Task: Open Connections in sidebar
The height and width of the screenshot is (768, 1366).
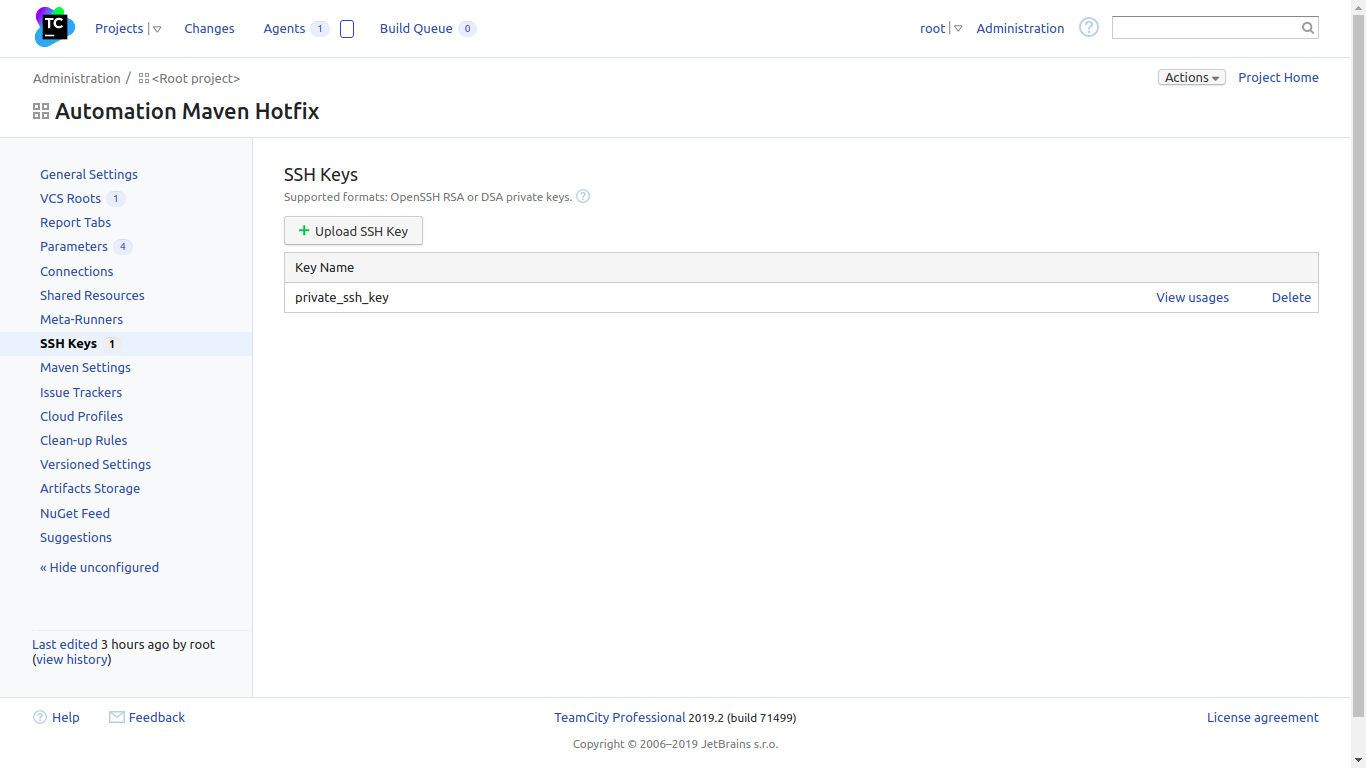Action: tap(76, 271)
